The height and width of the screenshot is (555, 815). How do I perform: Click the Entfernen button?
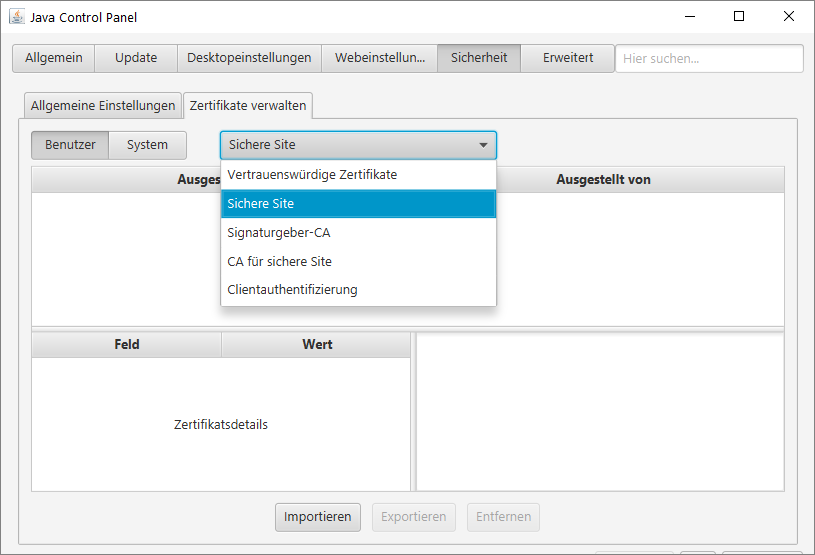[x=503, y=517]
